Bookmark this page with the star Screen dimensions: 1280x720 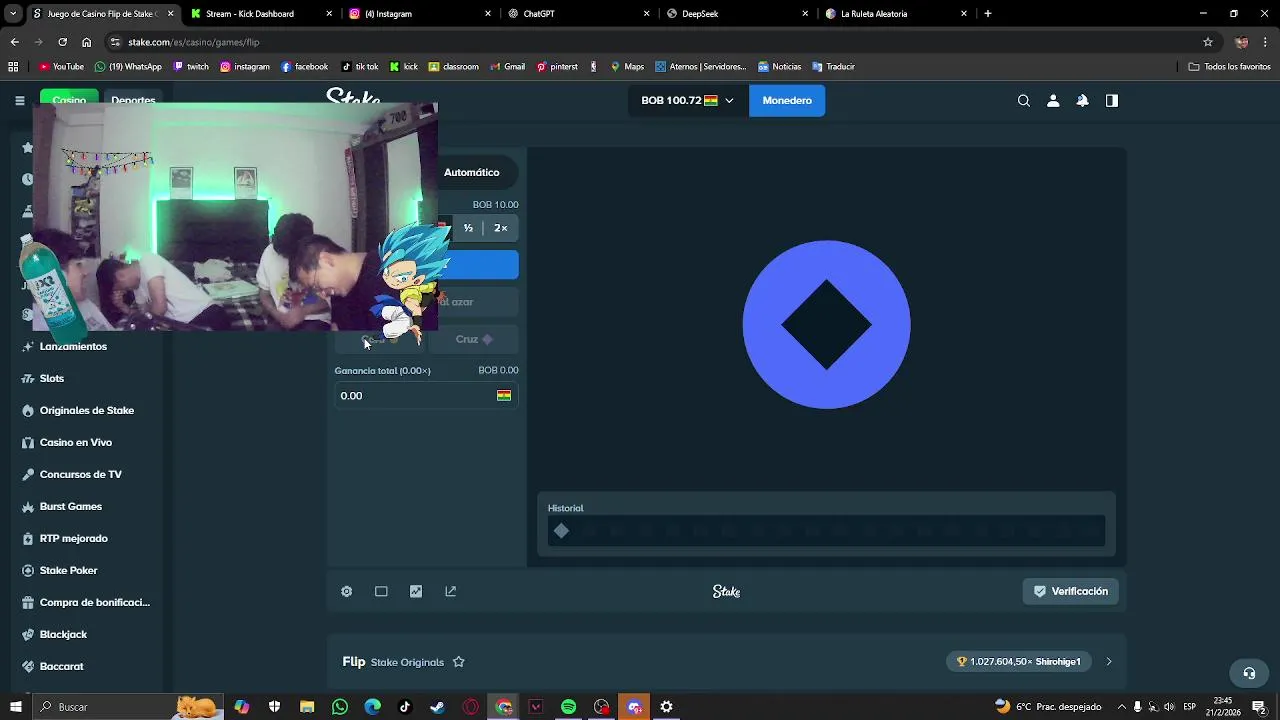coord(1208,42)
